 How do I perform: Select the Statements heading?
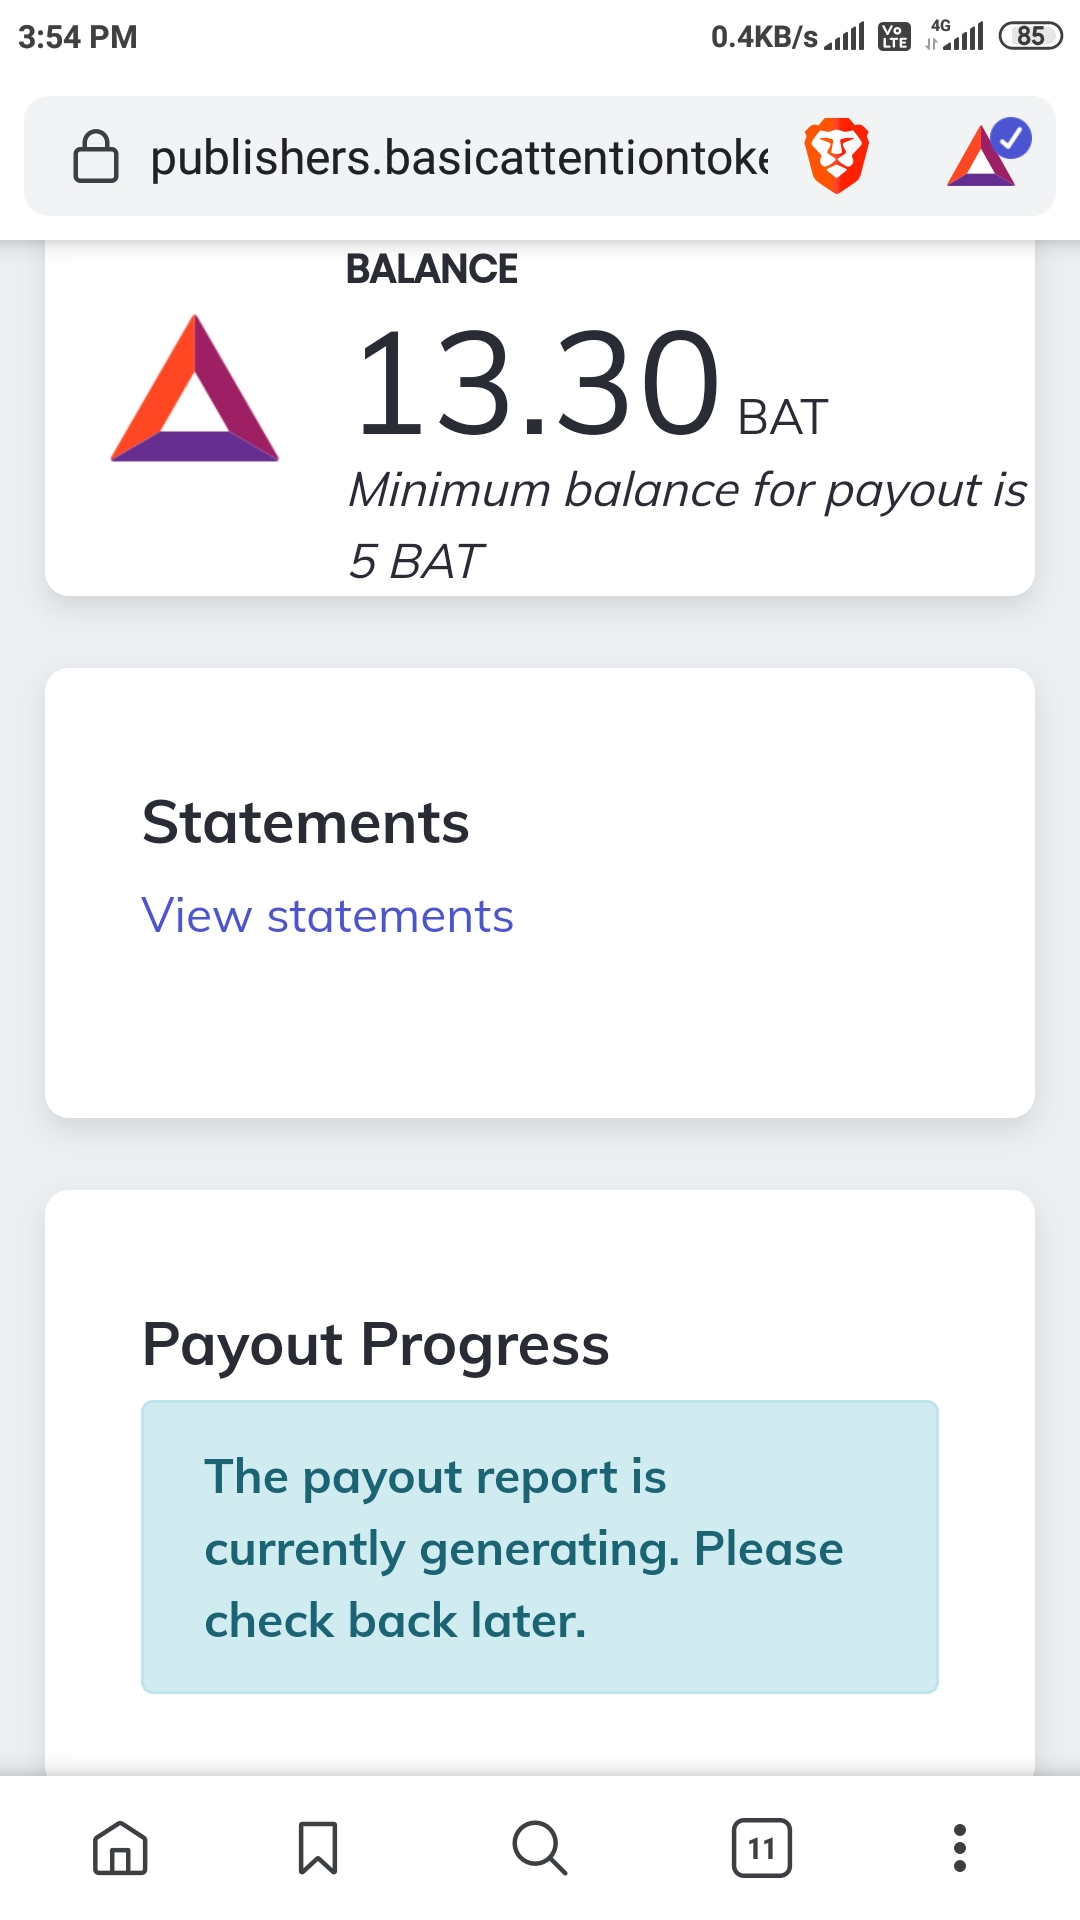coord(306,822)
